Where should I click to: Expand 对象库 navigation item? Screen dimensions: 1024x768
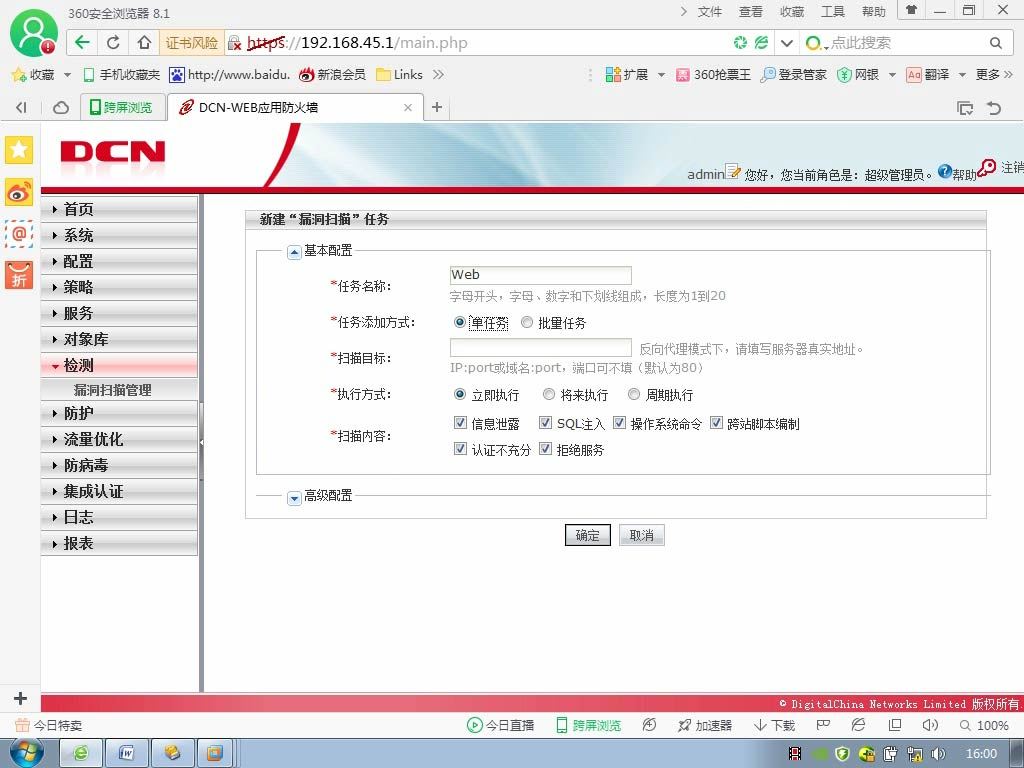120,340
